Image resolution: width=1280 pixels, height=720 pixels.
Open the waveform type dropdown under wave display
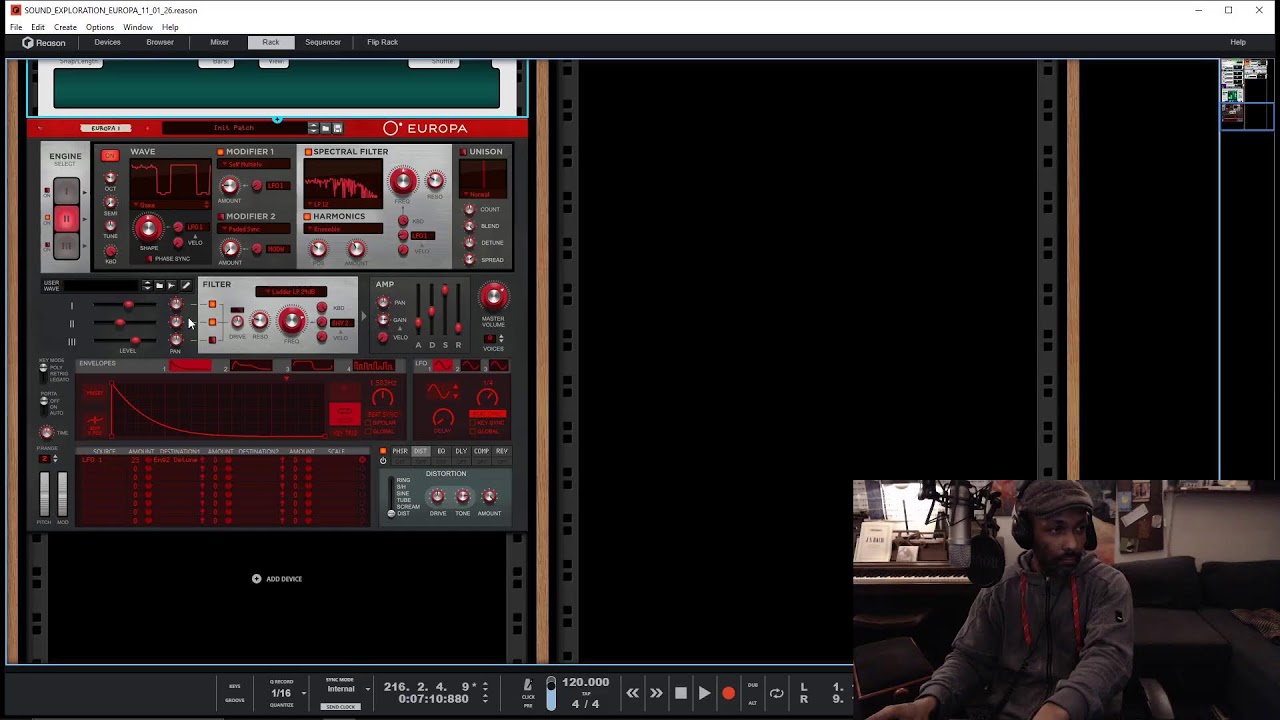[171, 205]
